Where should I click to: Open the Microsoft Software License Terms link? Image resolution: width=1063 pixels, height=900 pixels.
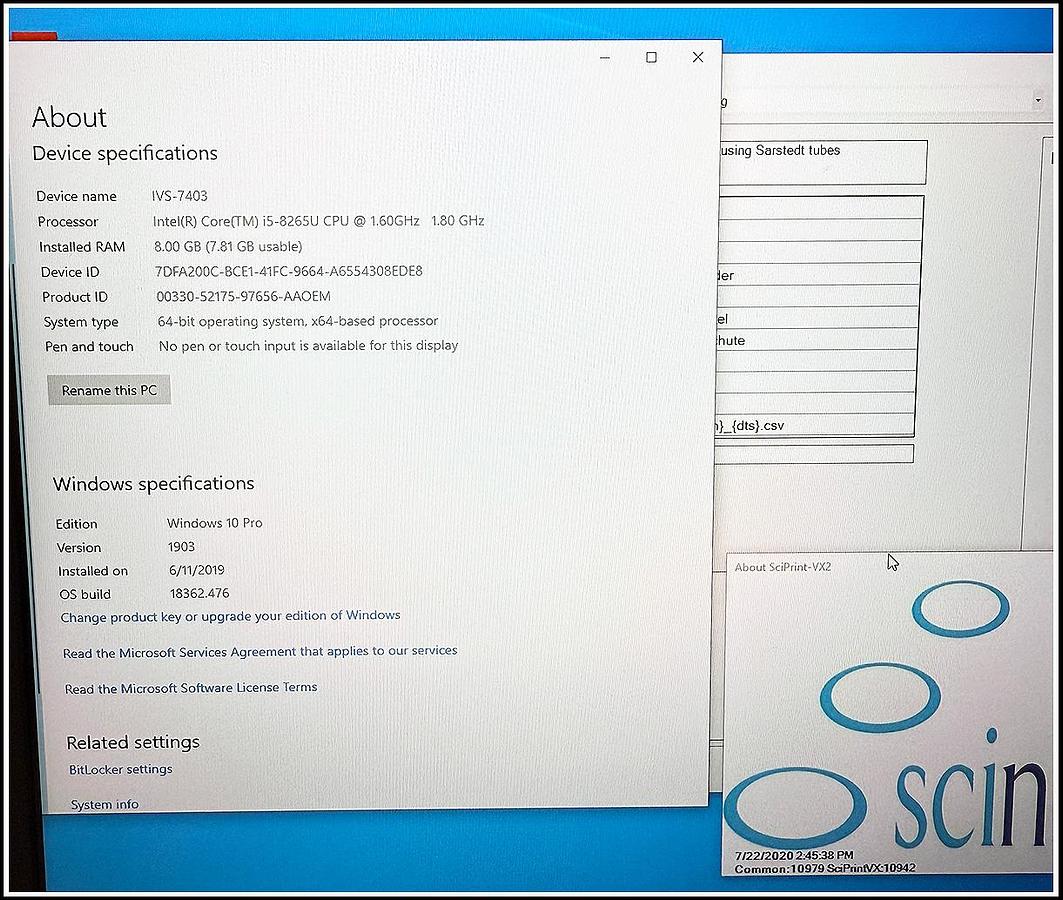pyautogui.click(x=191, y=688)
